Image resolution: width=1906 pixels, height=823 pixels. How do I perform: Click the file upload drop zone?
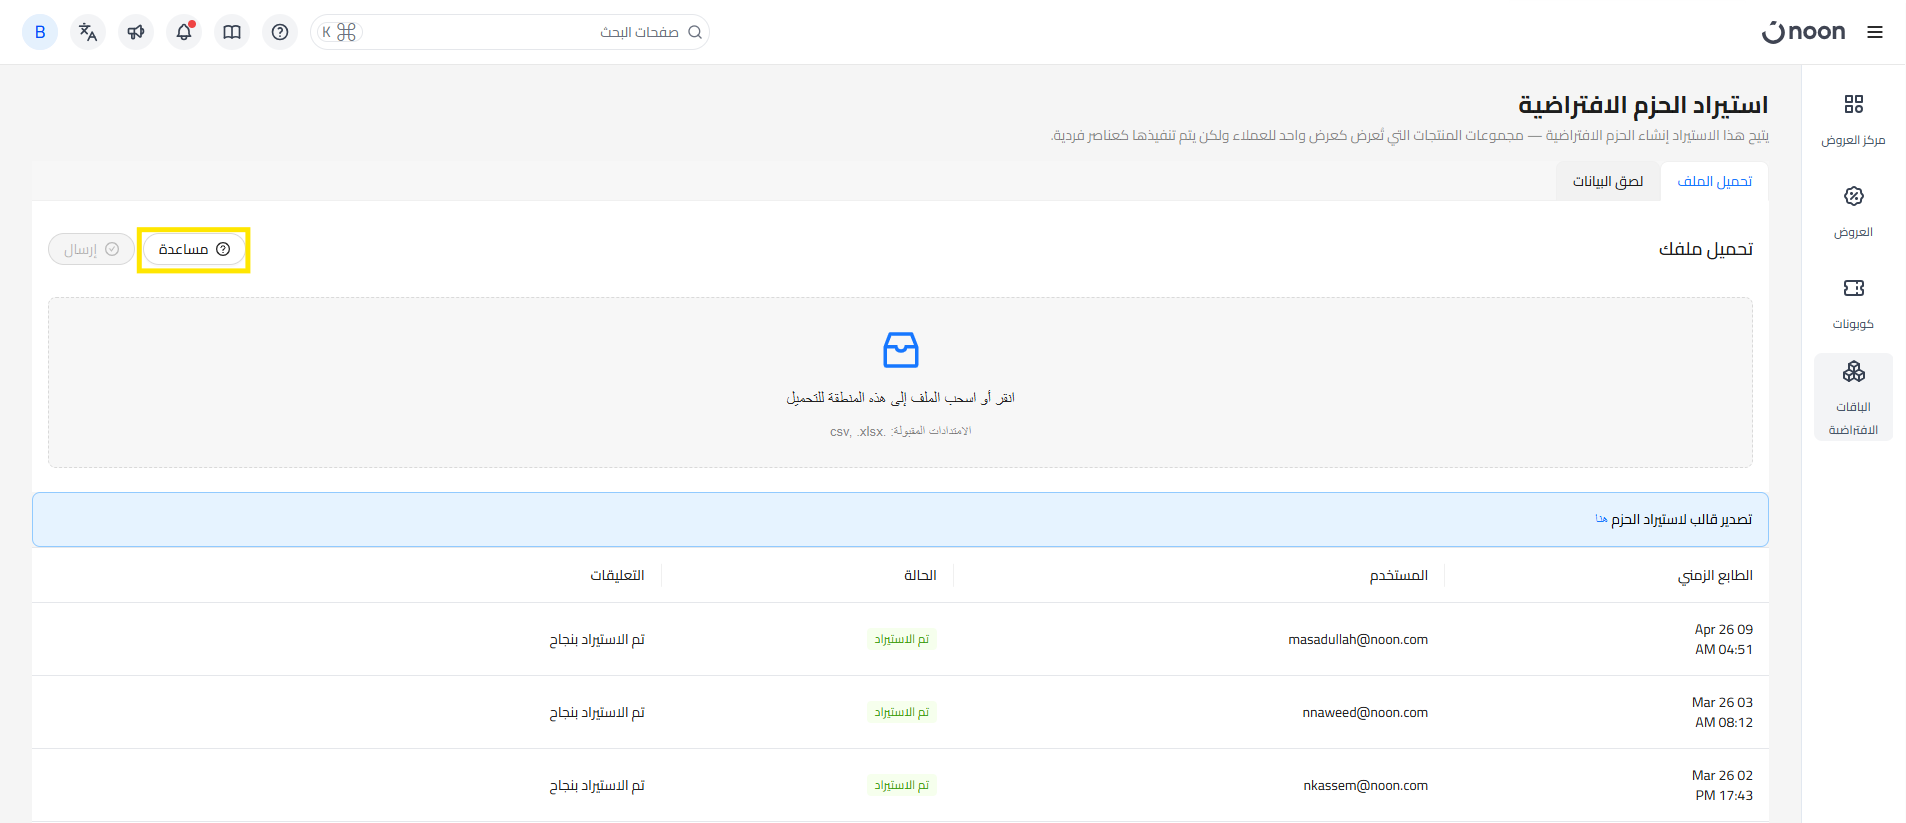900,382
